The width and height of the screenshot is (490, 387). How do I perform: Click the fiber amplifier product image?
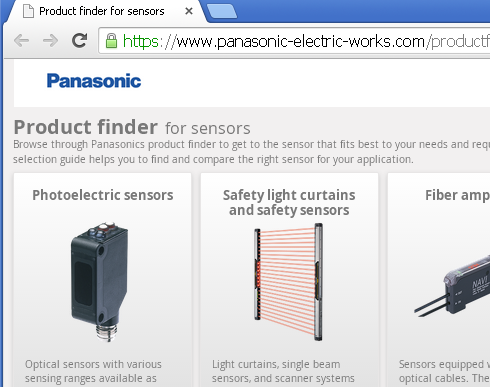point(452,284)
